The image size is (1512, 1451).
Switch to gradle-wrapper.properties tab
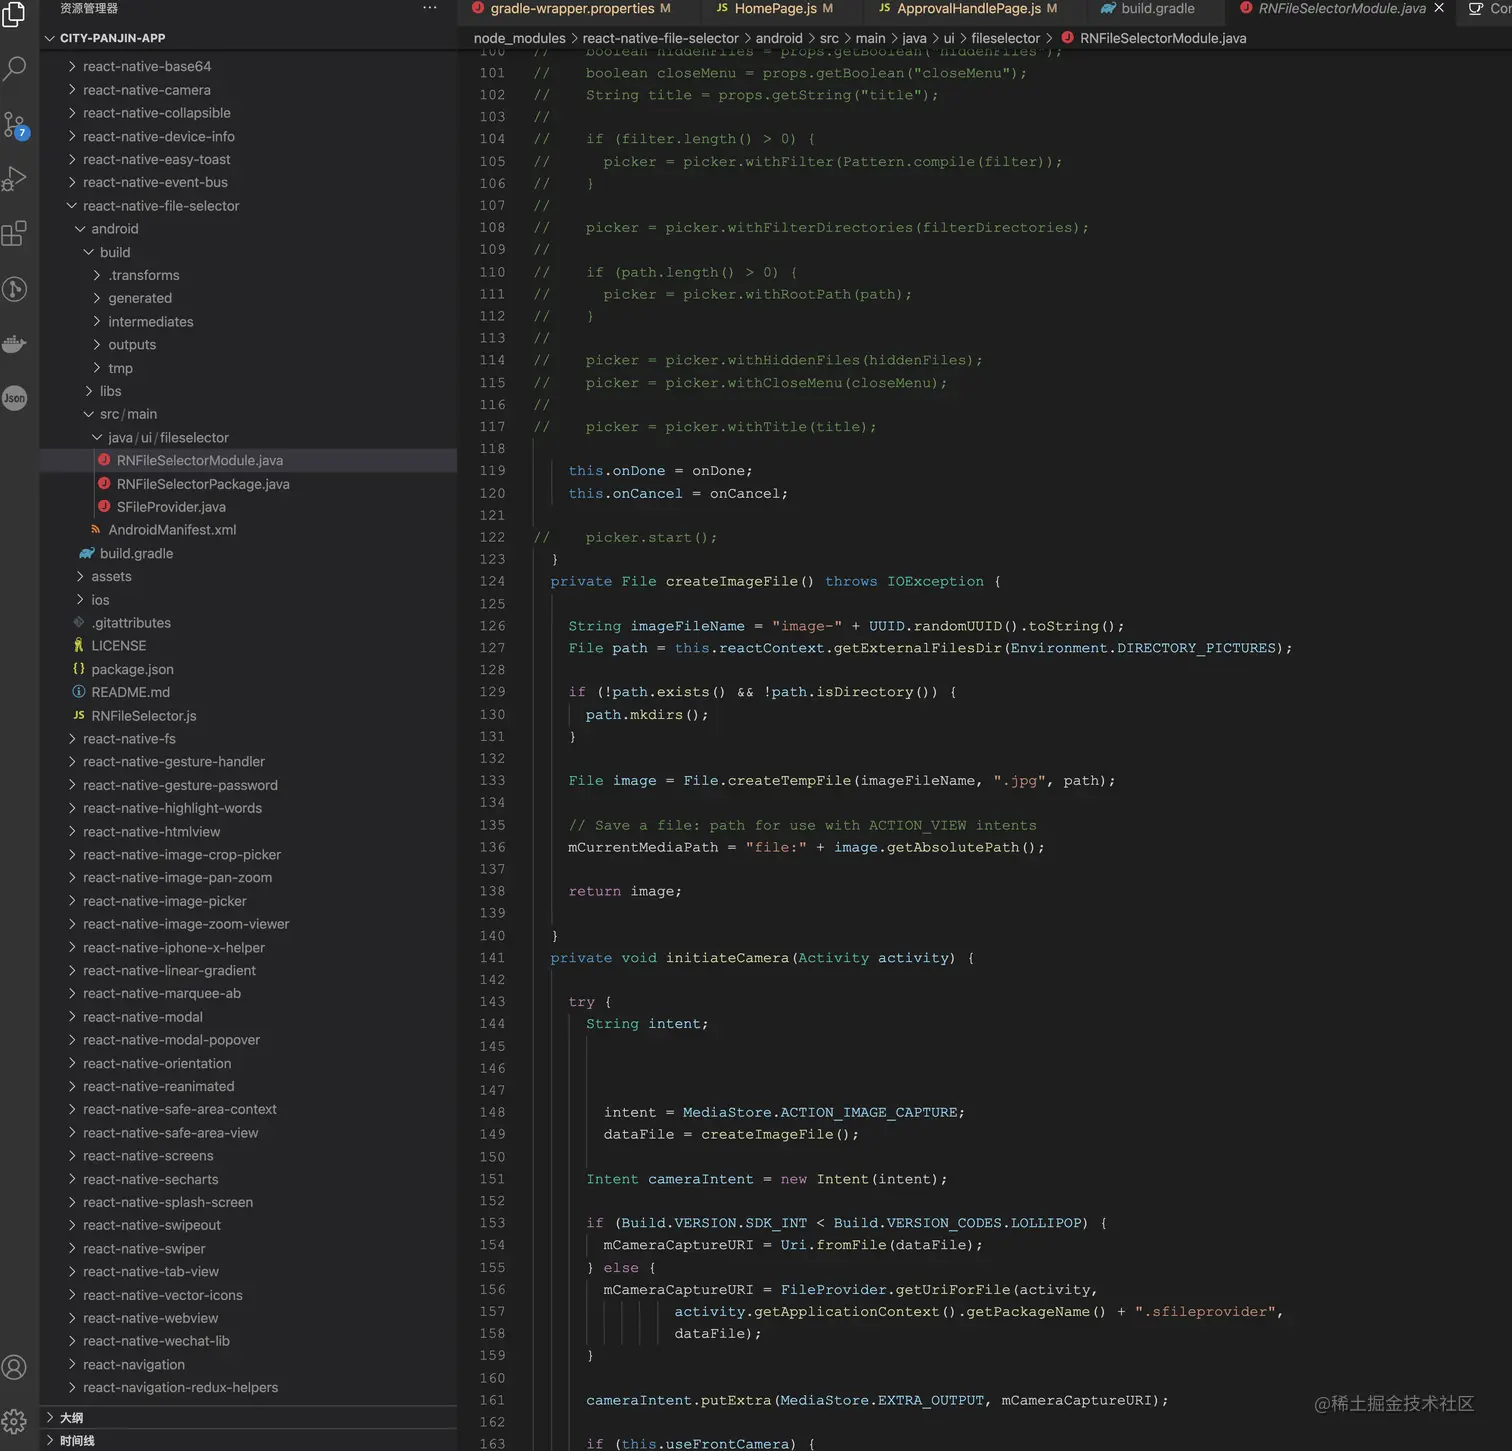[x=572, y=9]
